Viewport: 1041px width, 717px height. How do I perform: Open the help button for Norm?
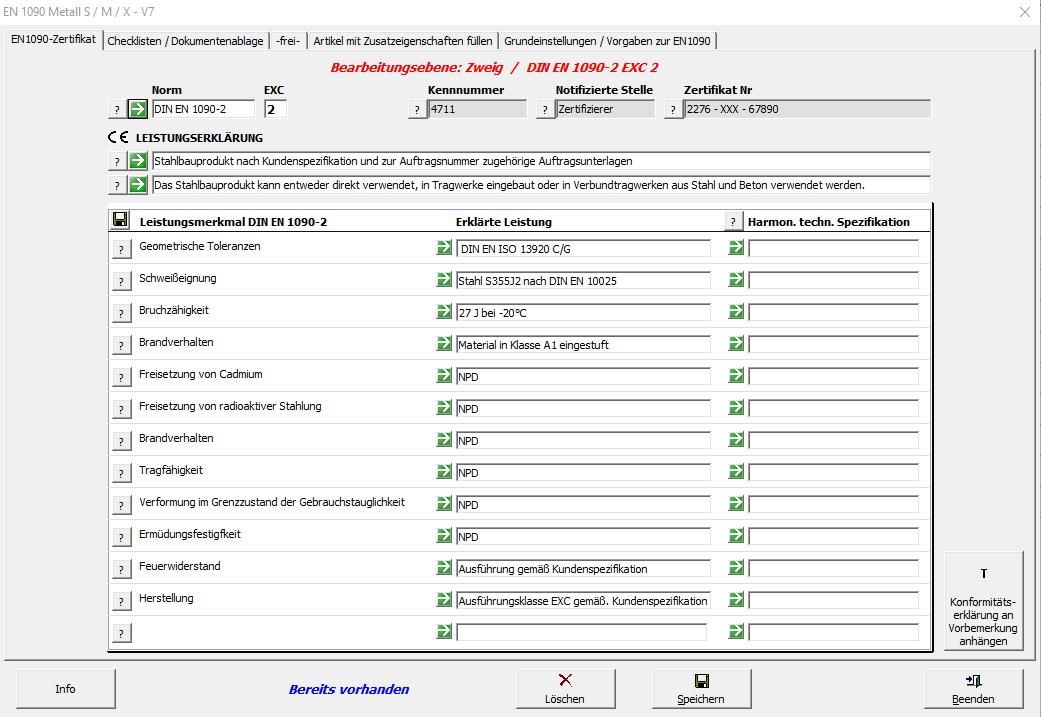tap(117, 109)
